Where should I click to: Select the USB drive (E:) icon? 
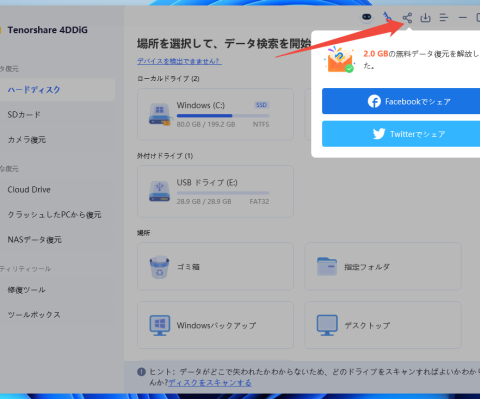159,191
